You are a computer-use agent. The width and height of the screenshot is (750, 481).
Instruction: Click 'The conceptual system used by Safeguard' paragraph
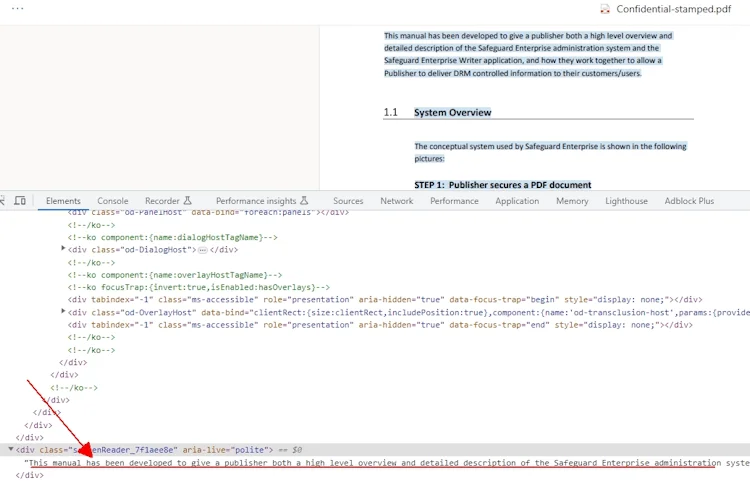[x=550, y=153]
